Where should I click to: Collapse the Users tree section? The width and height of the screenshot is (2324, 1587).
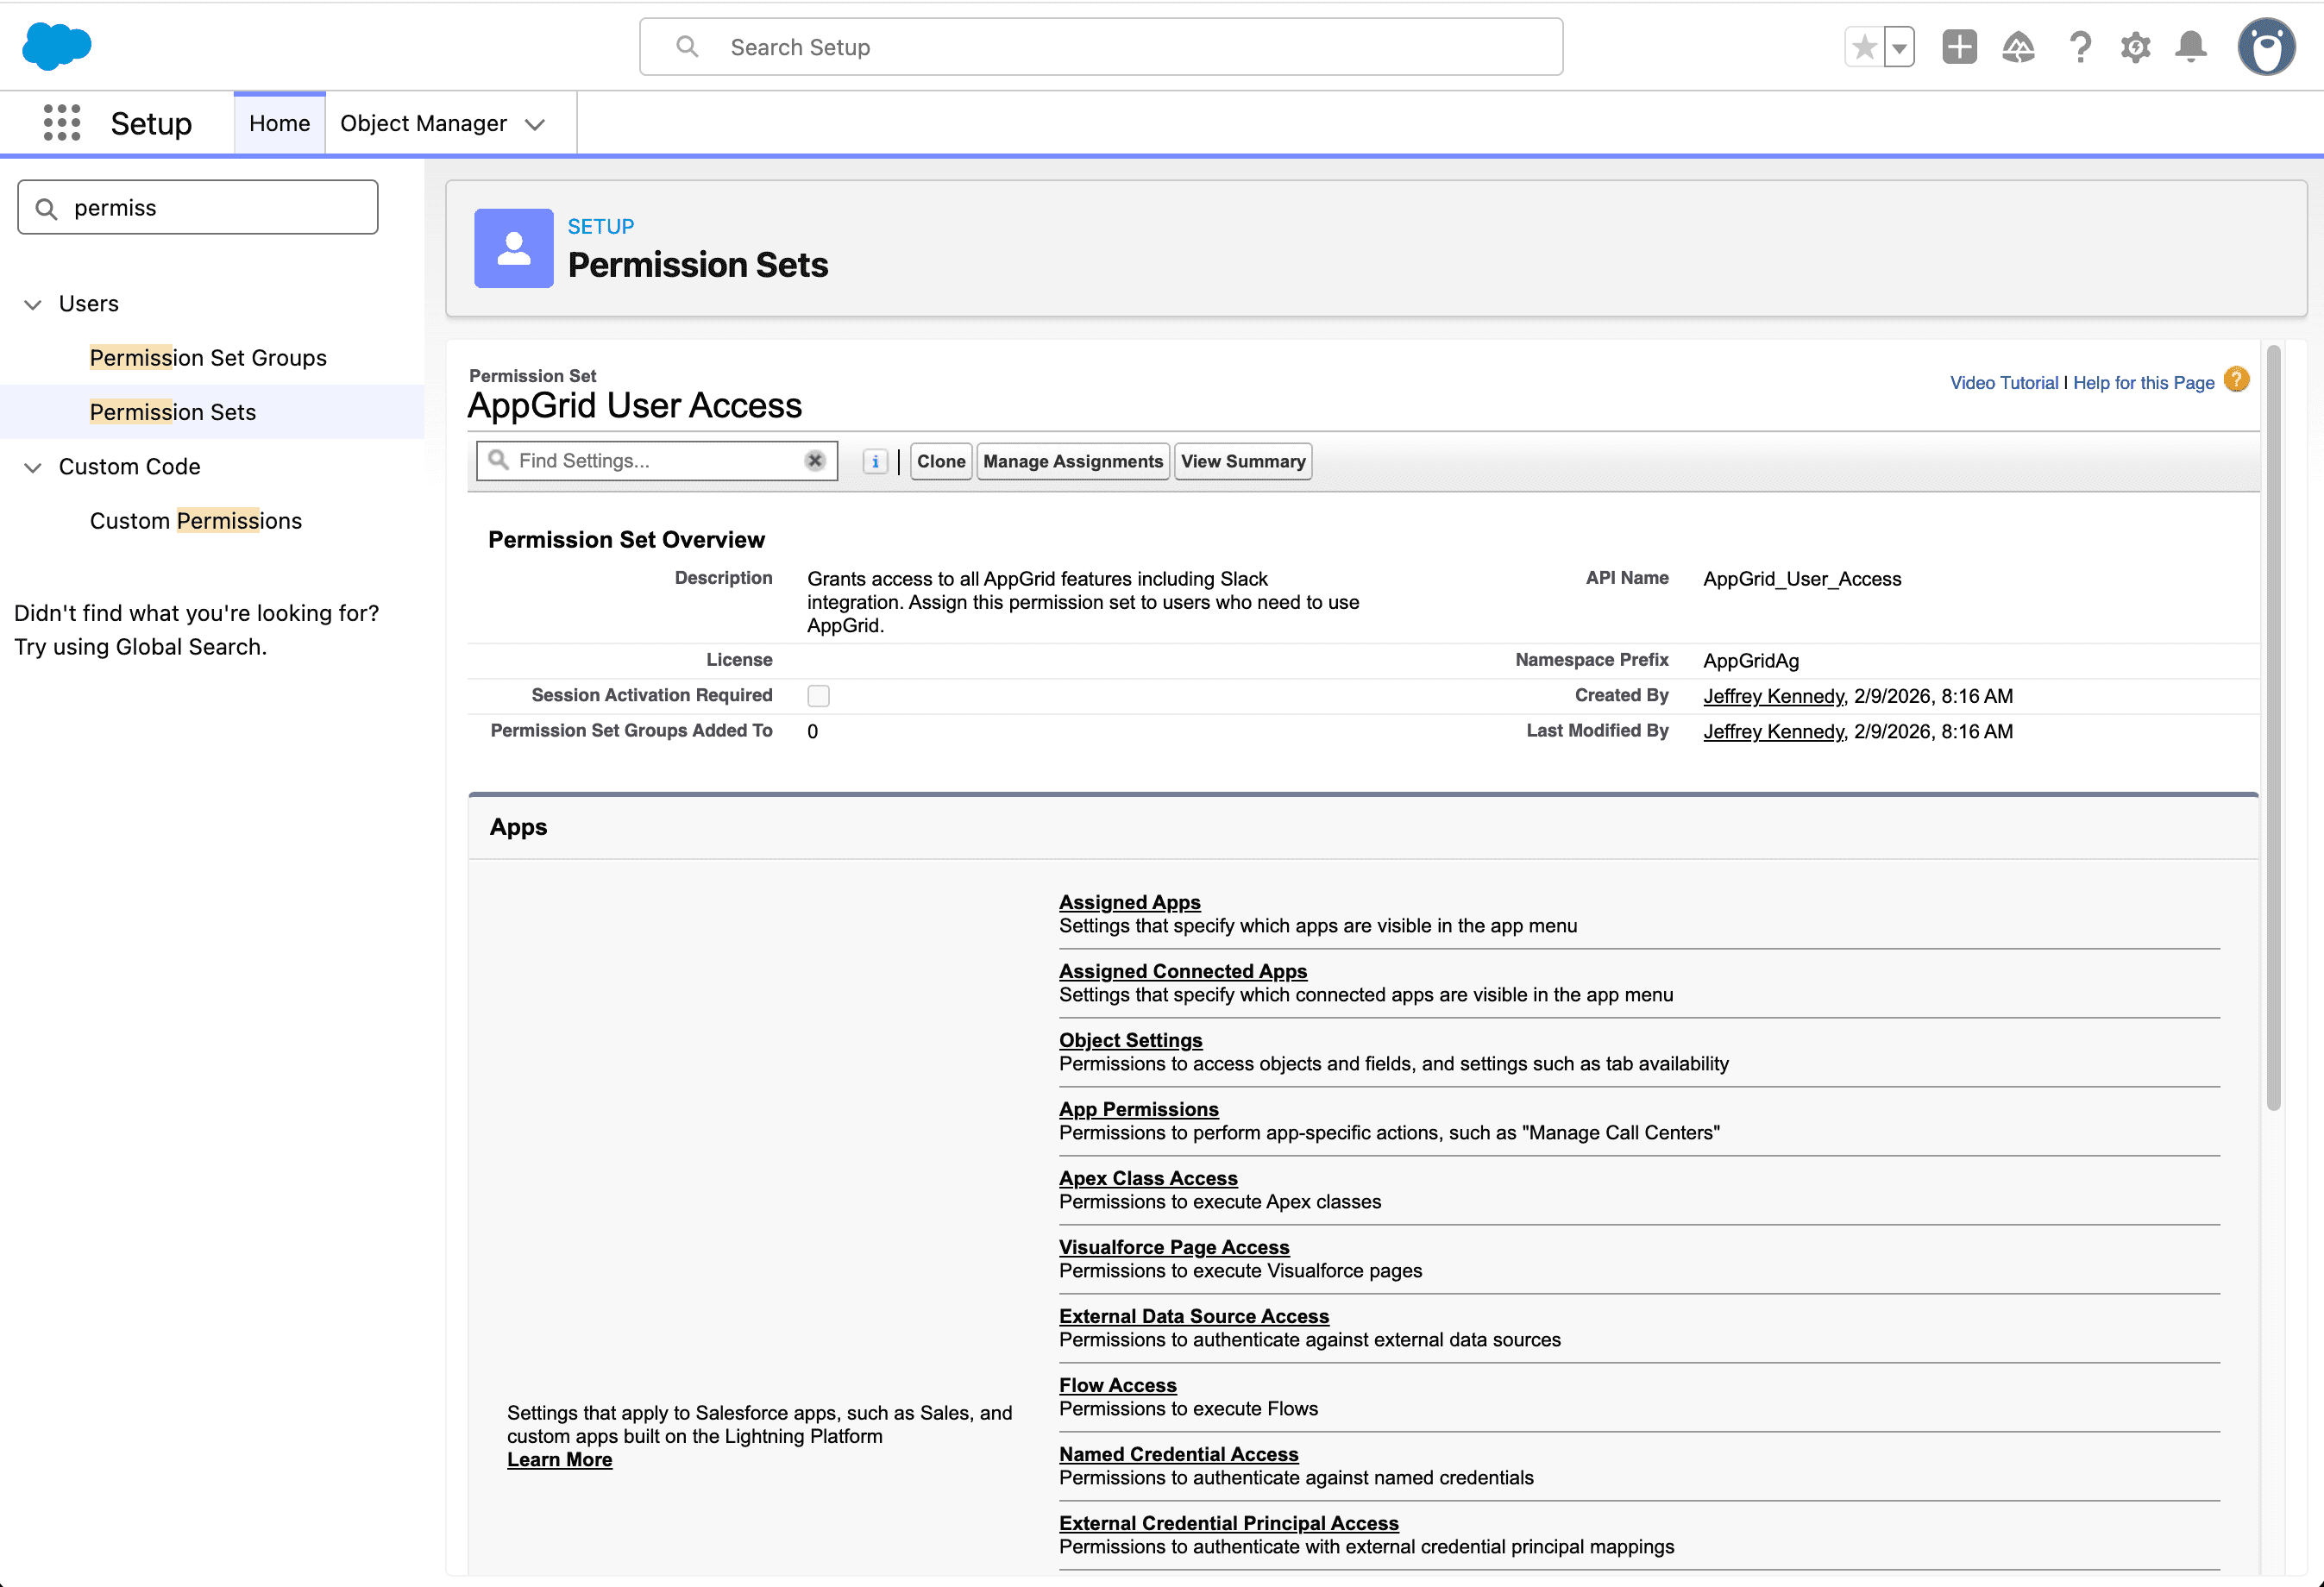coord(33,304)
